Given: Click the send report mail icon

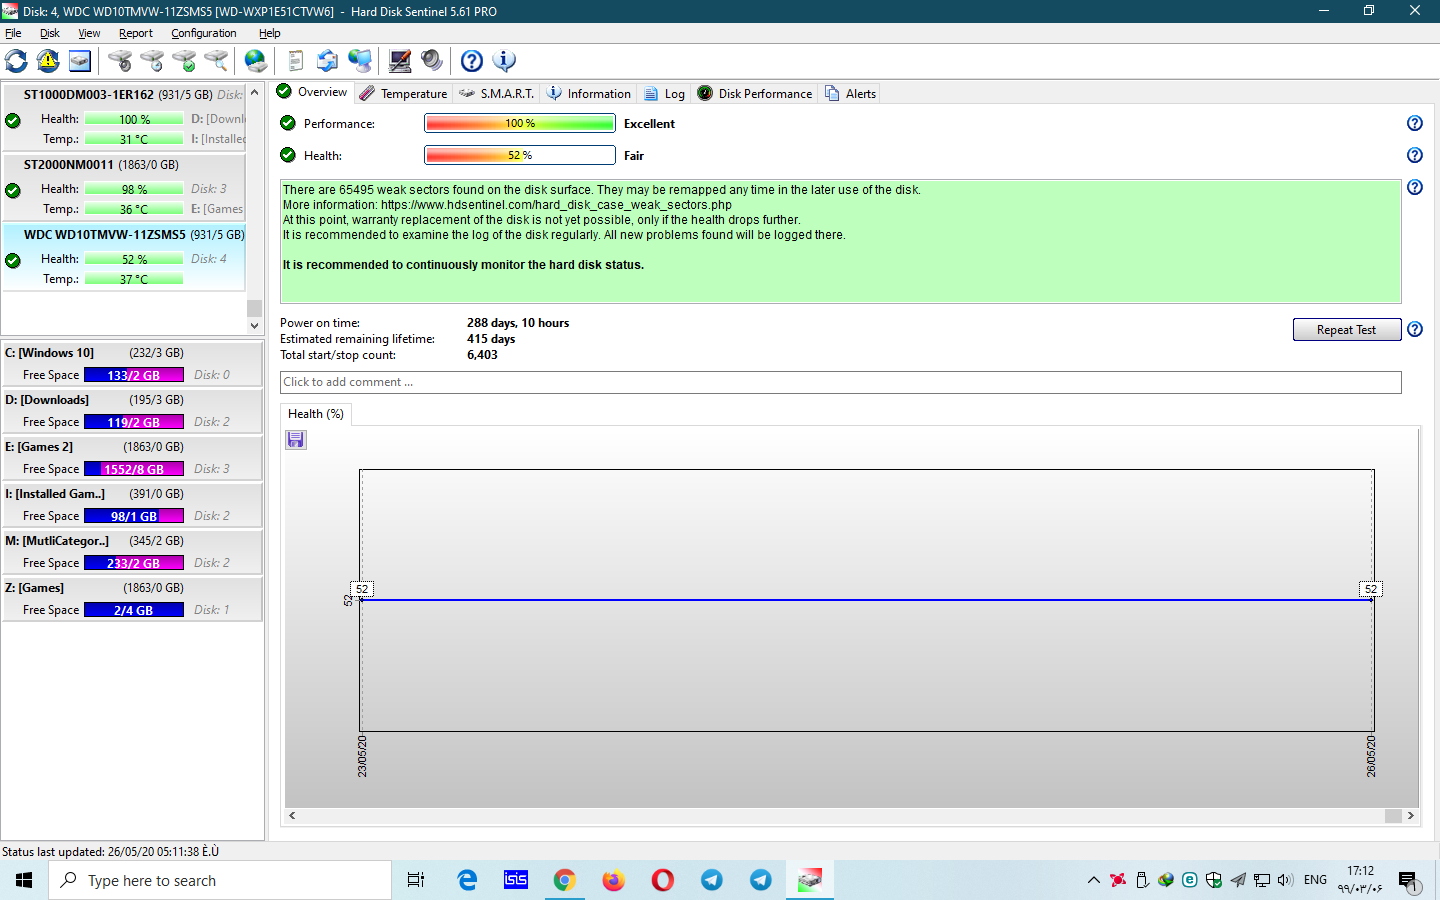Looking at the screenshot, I should [x=327, y=61].
